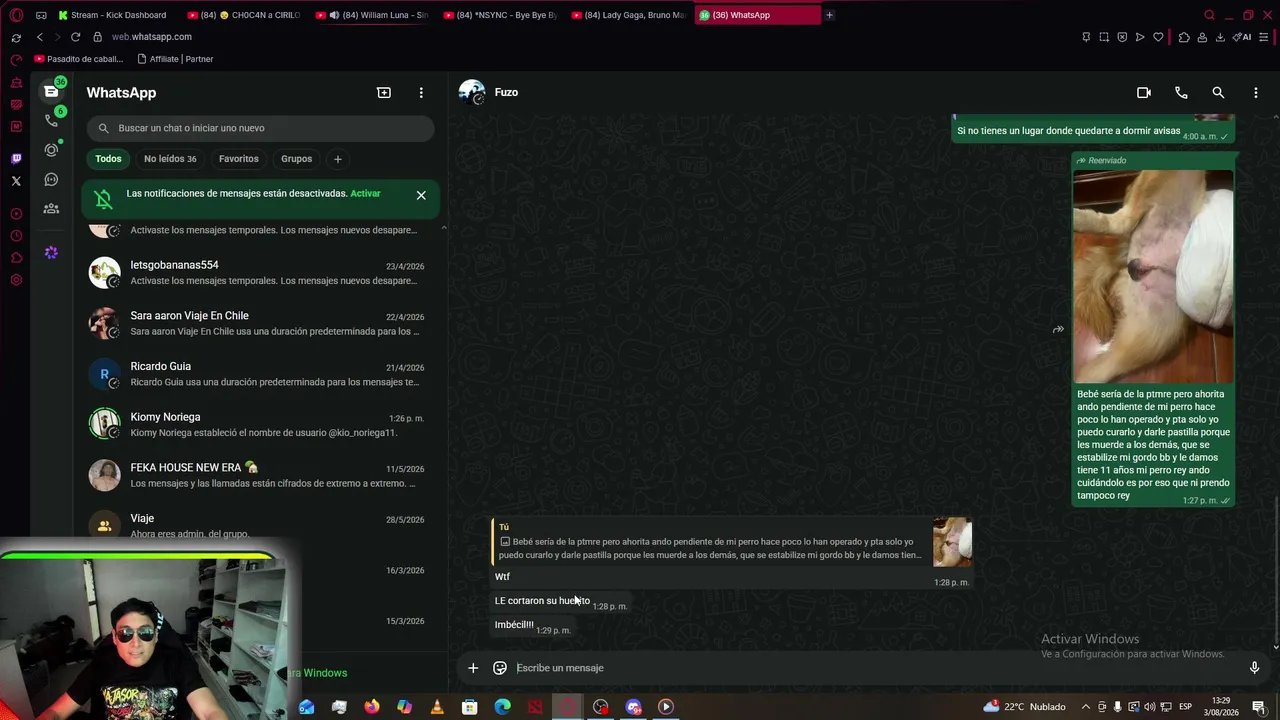This screenshot has width=1280, height=720.
Task: Switch to the NSYNC Bye Bye browser tab
Action: tap(500, 15)
